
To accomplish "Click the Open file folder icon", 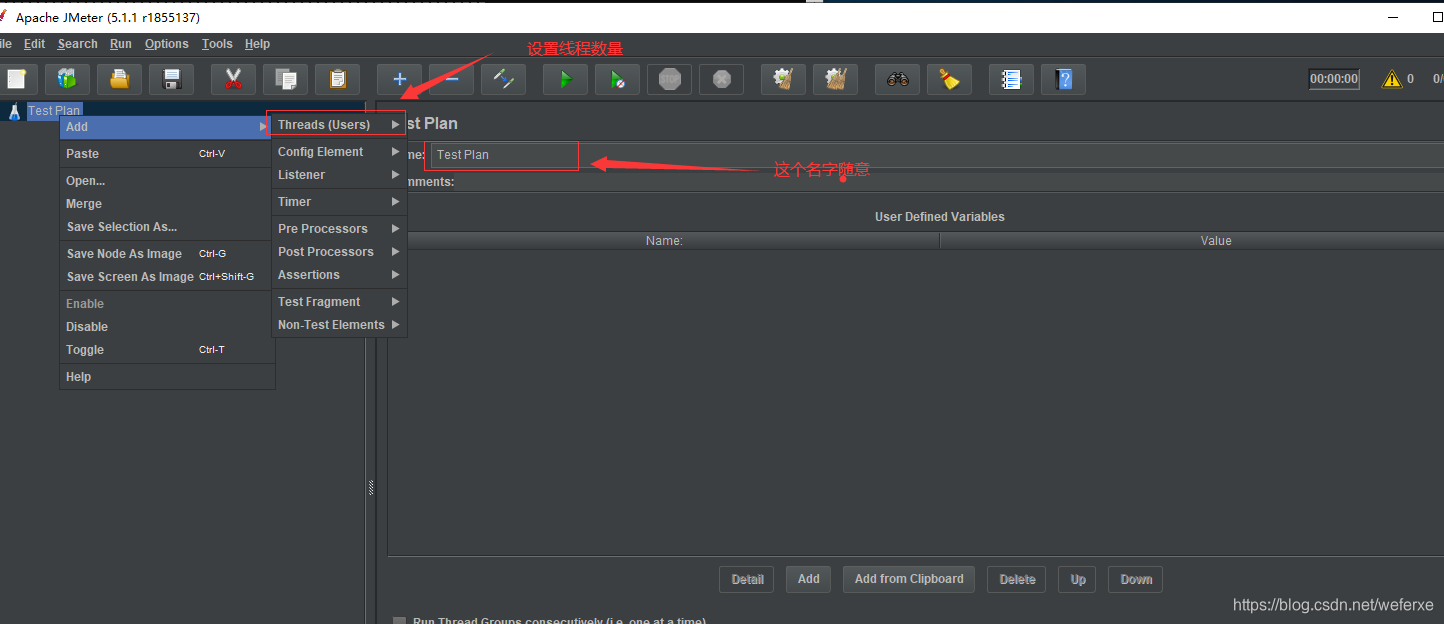I will tap(119, 79).
